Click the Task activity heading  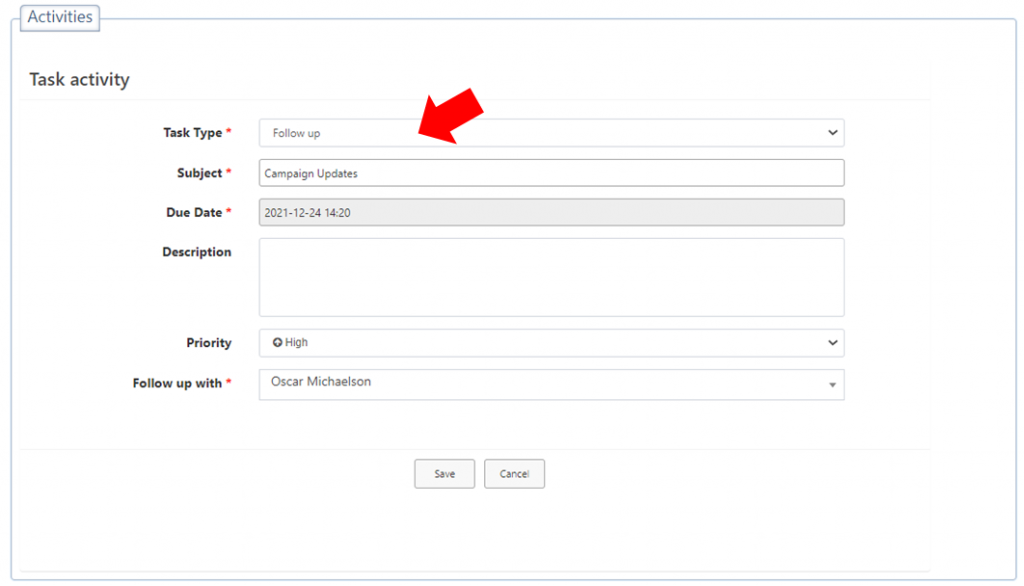point(80,80)
